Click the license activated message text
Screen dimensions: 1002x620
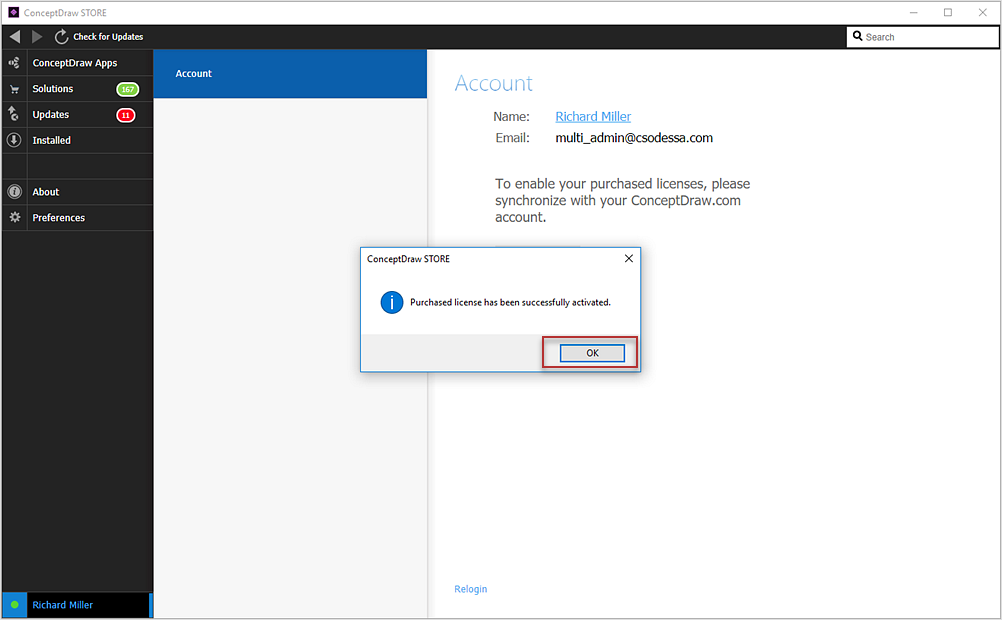click(x=510, y=302)
